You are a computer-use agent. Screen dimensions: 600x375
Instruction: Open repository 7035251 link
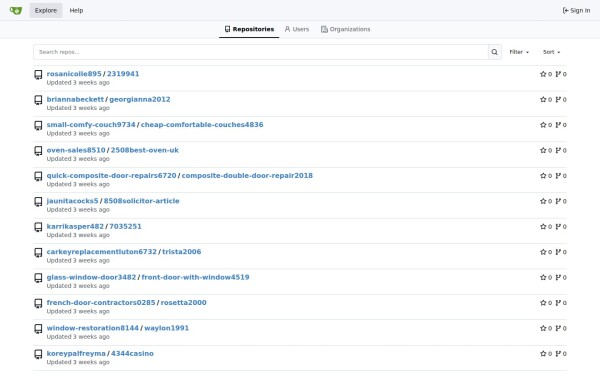tap(125, 226)
